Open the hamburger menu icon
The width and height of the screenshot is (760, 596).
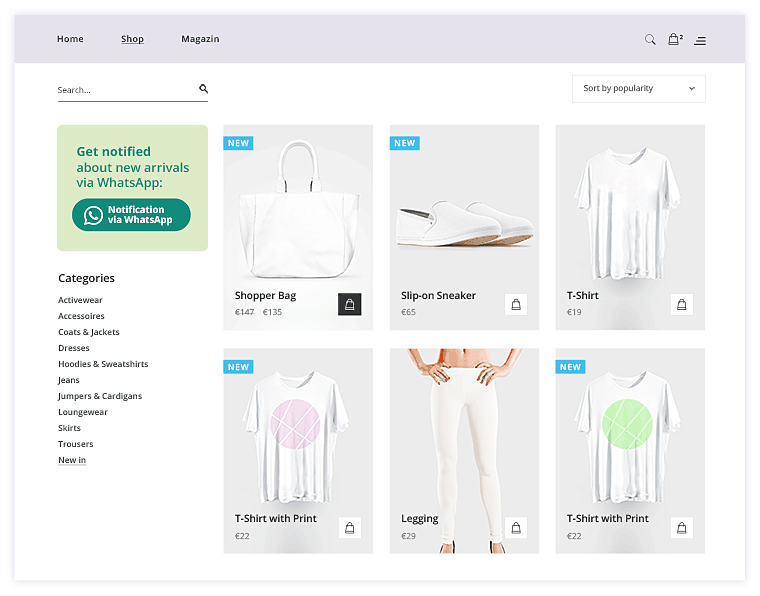[699, 41]
